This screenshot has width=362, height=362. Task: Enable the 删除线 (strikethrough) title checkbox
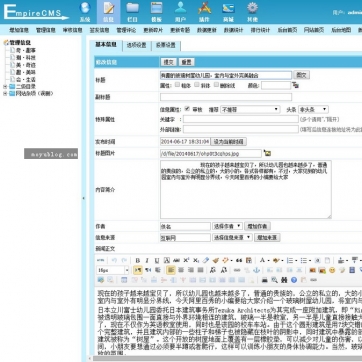point(216,85)
